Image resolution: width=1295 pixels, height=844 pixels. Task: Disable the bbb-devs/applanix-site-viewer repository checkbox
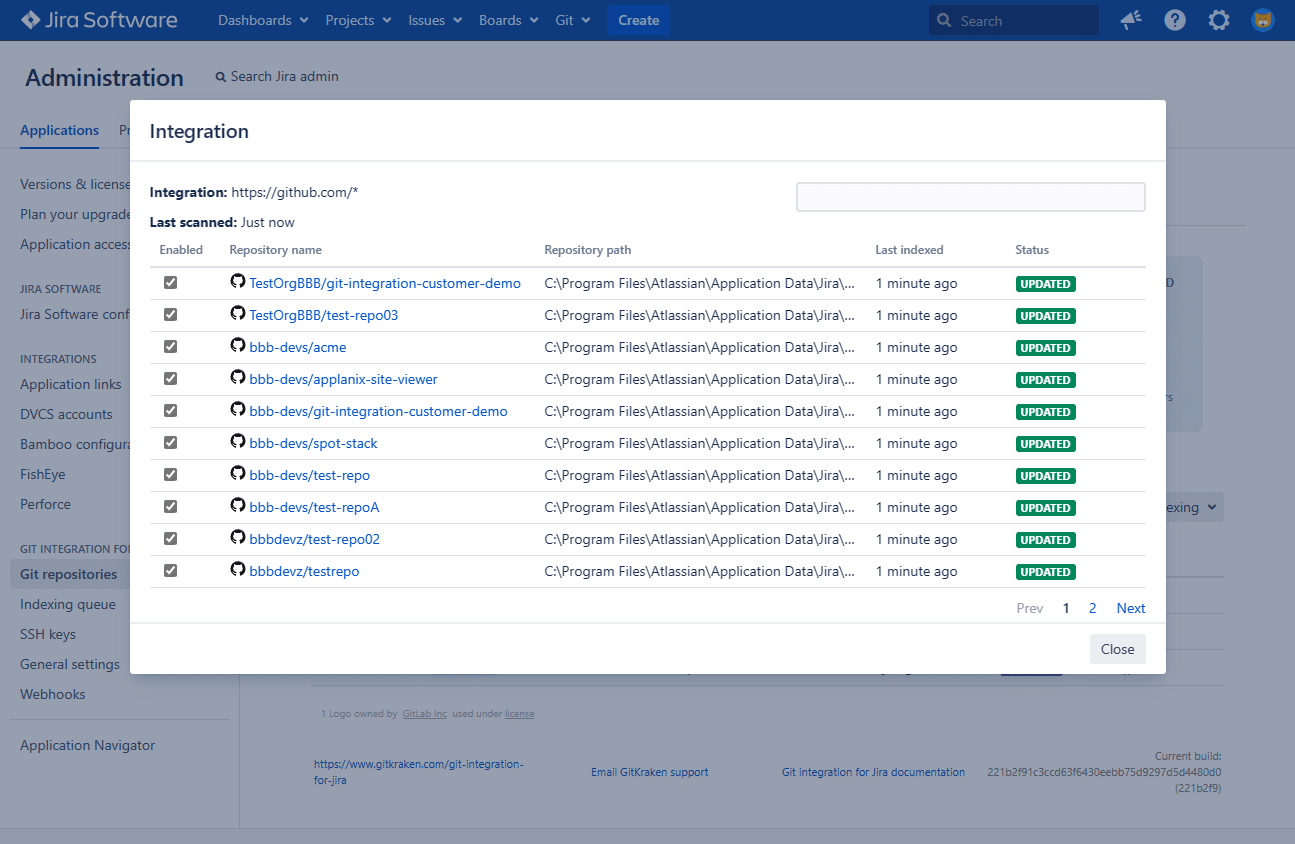[171, 379]
